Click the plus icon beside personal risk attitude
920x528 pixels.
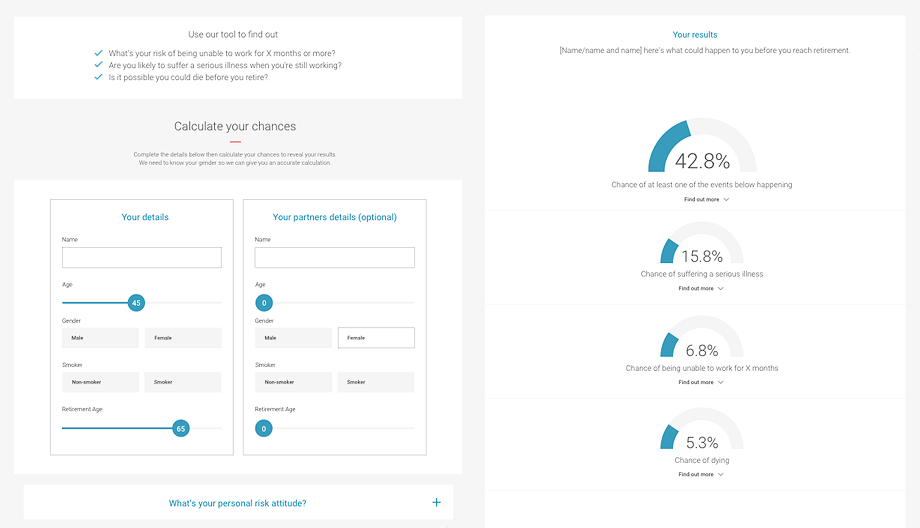coord(436,502)
